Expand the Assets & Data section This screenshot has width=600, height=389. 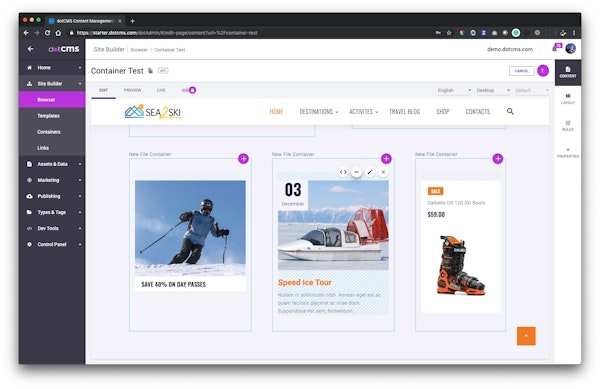52,164
